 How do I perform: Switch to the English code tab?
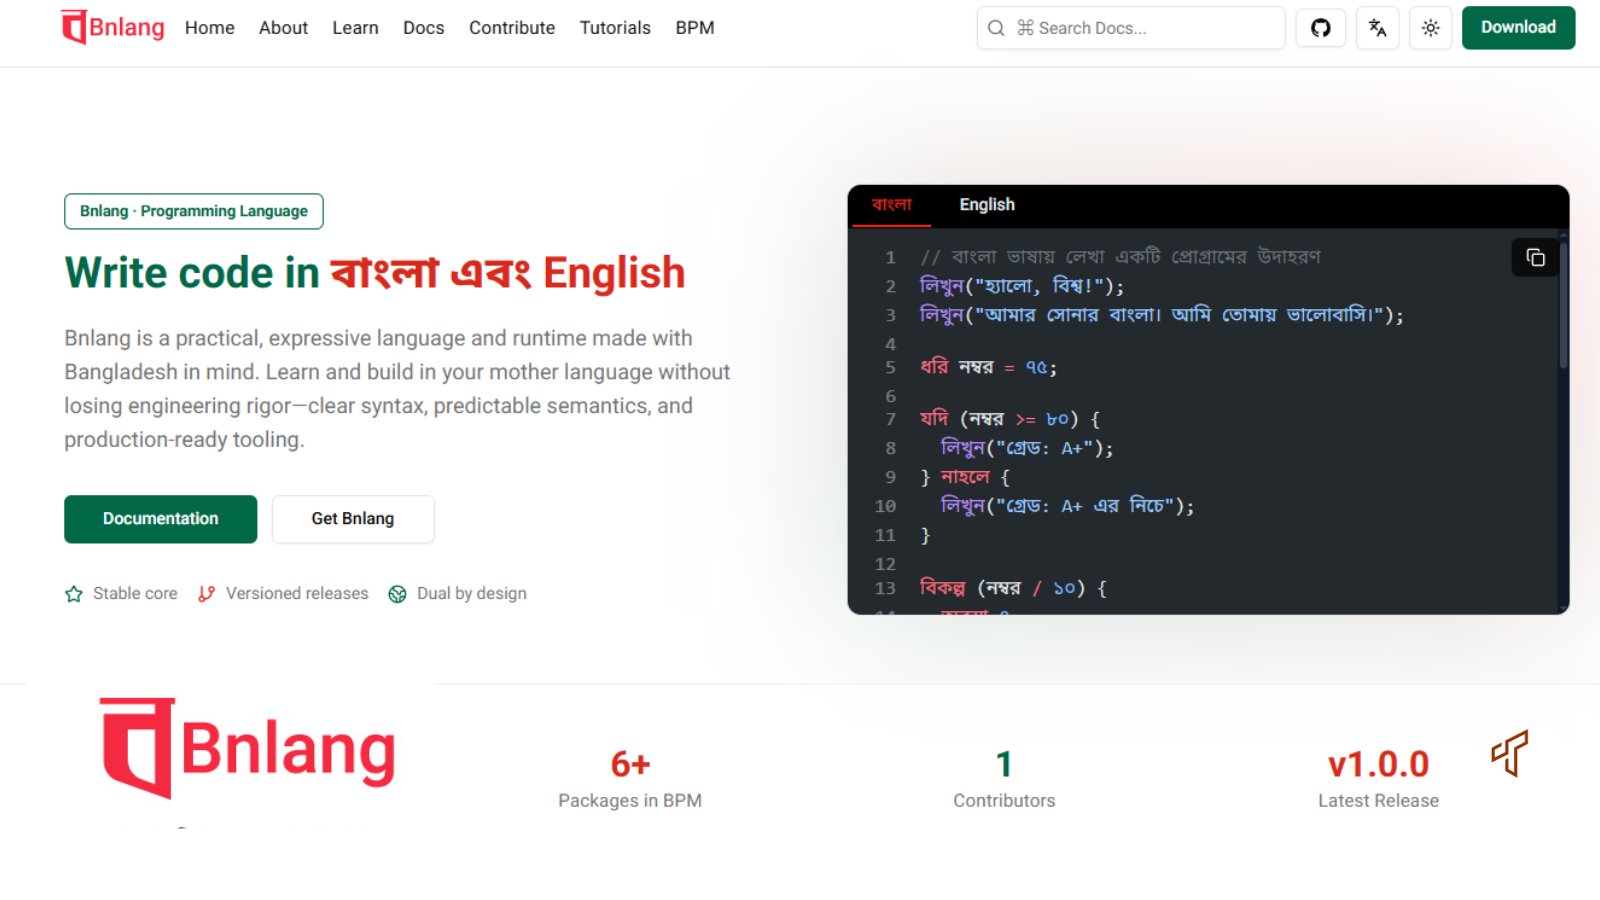coord(987,204)
